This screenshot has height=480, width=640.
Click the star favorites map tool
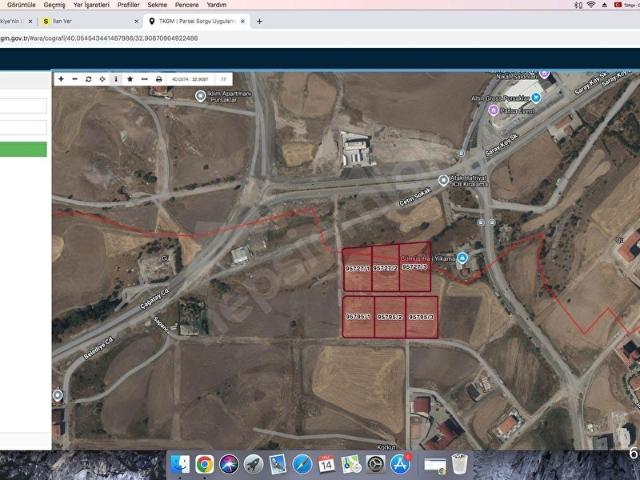130,79
